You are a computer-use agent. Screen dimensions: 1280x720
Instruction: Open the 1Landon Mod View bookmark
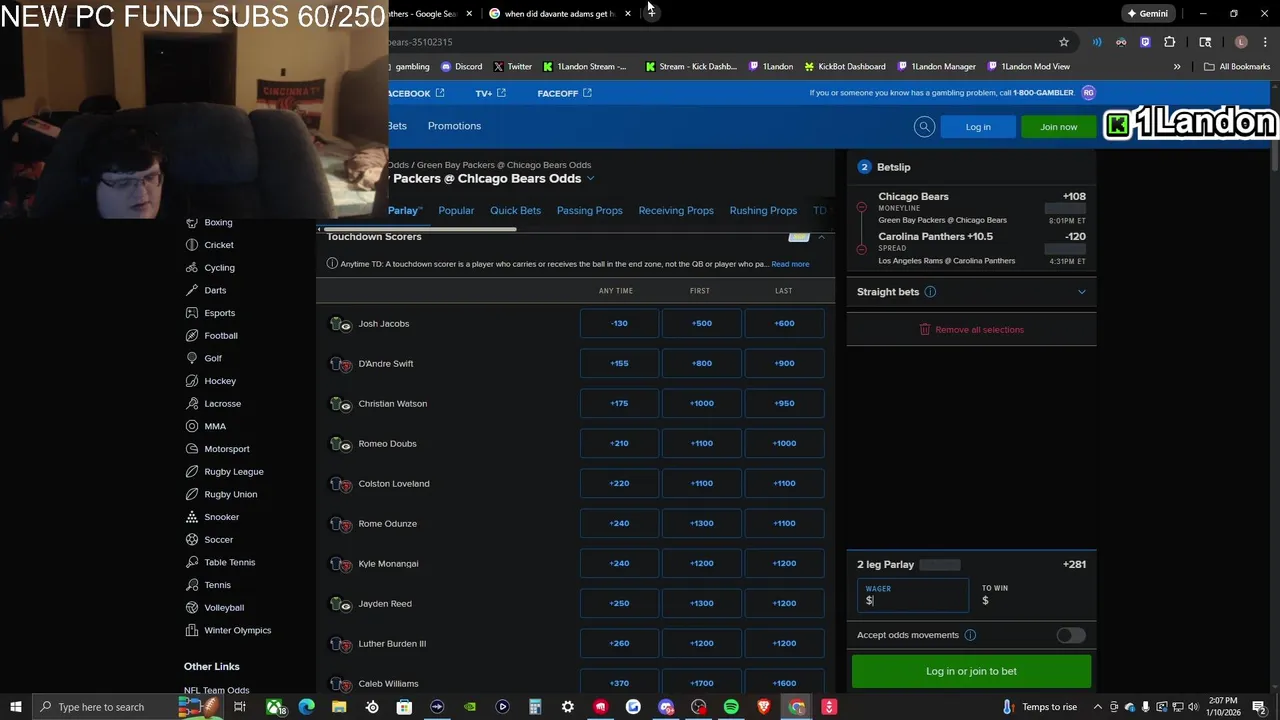coord(1028,67)
